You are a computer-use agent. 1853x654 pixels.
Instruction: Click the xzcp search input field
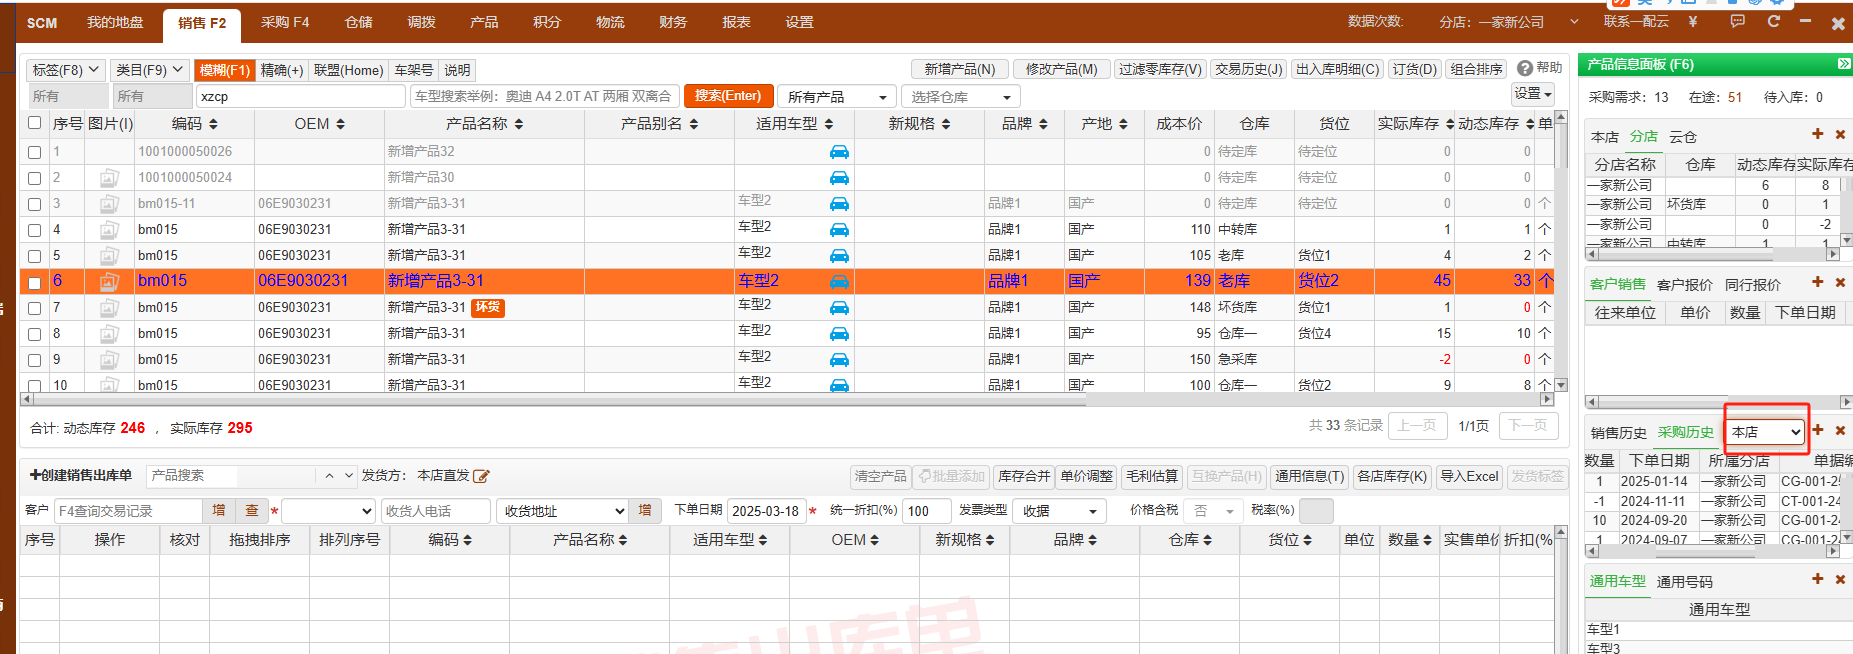[300, 97]
